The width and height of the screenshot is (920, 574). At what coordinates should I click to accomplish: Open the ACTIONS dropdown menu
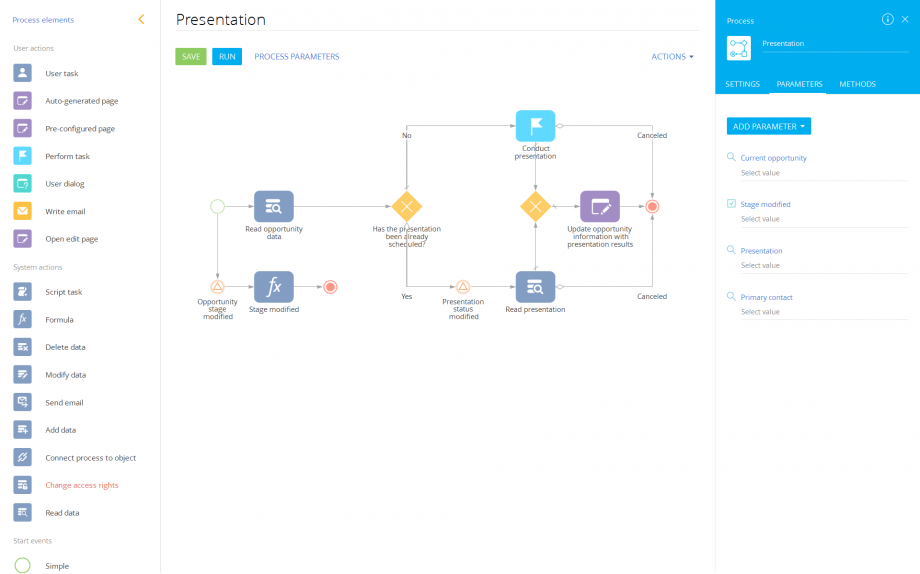[x=672, y=56]
